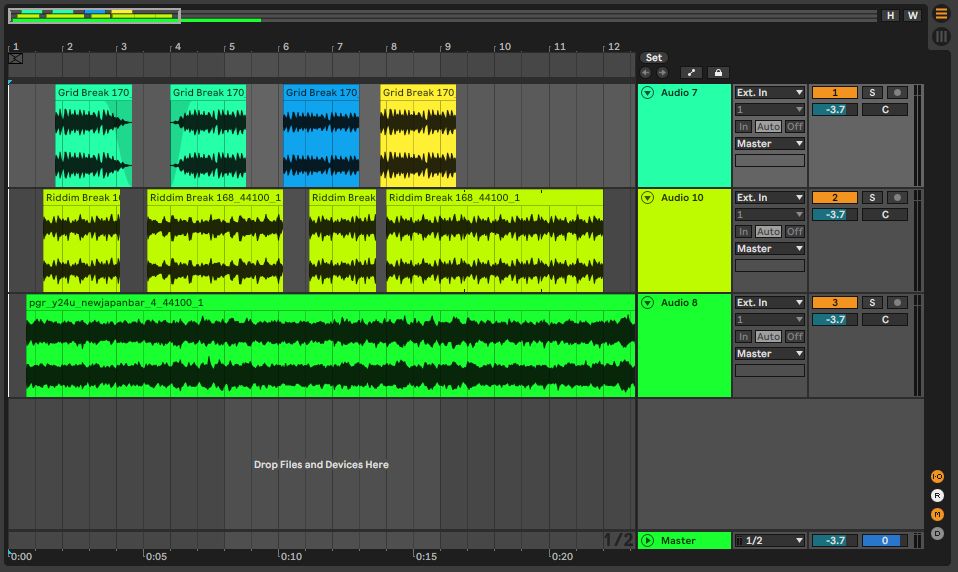Toggle the lock envelopes icon
The image size is (958, 572).
click(x=718, y=73)
